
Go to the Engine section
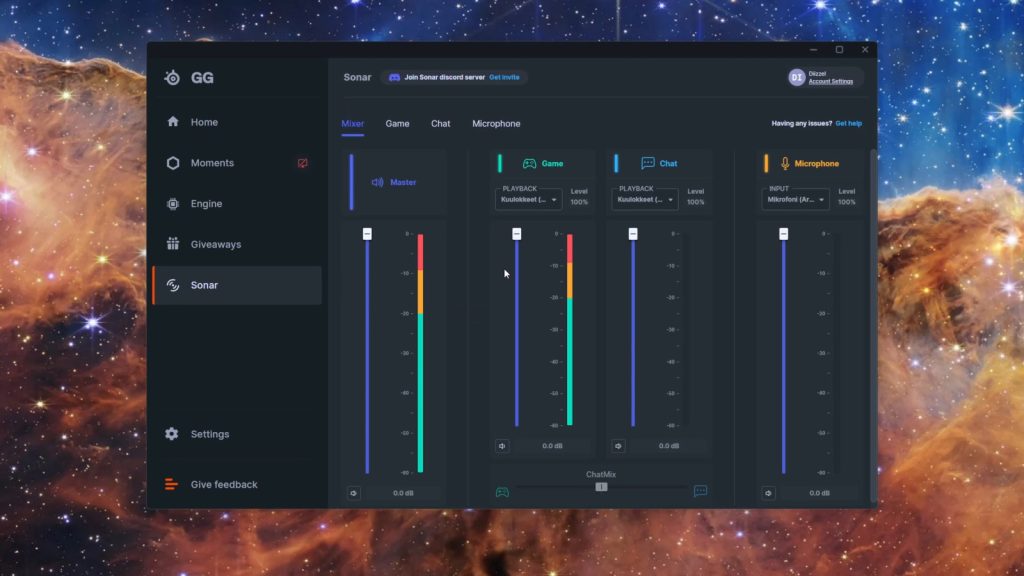[x=206, y=204]
